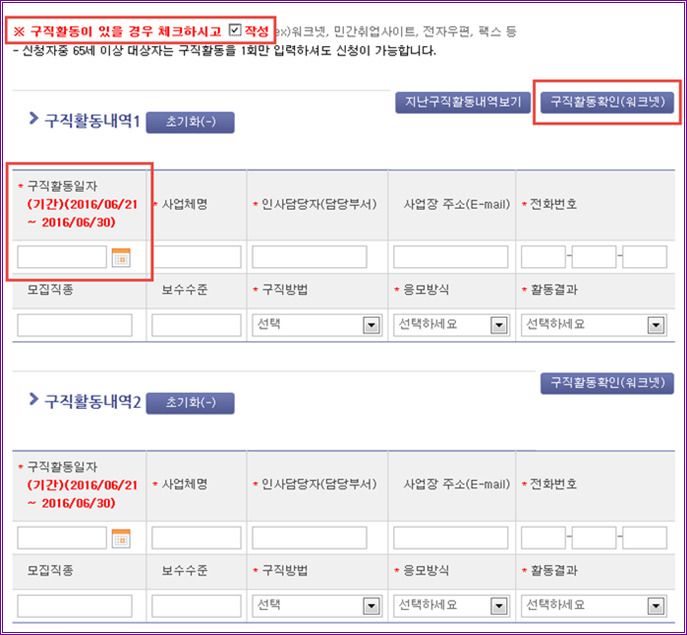Open 구직방법 dropdown in 구직활동내역1
The image size is (687, 635).
tap(317, 325)
